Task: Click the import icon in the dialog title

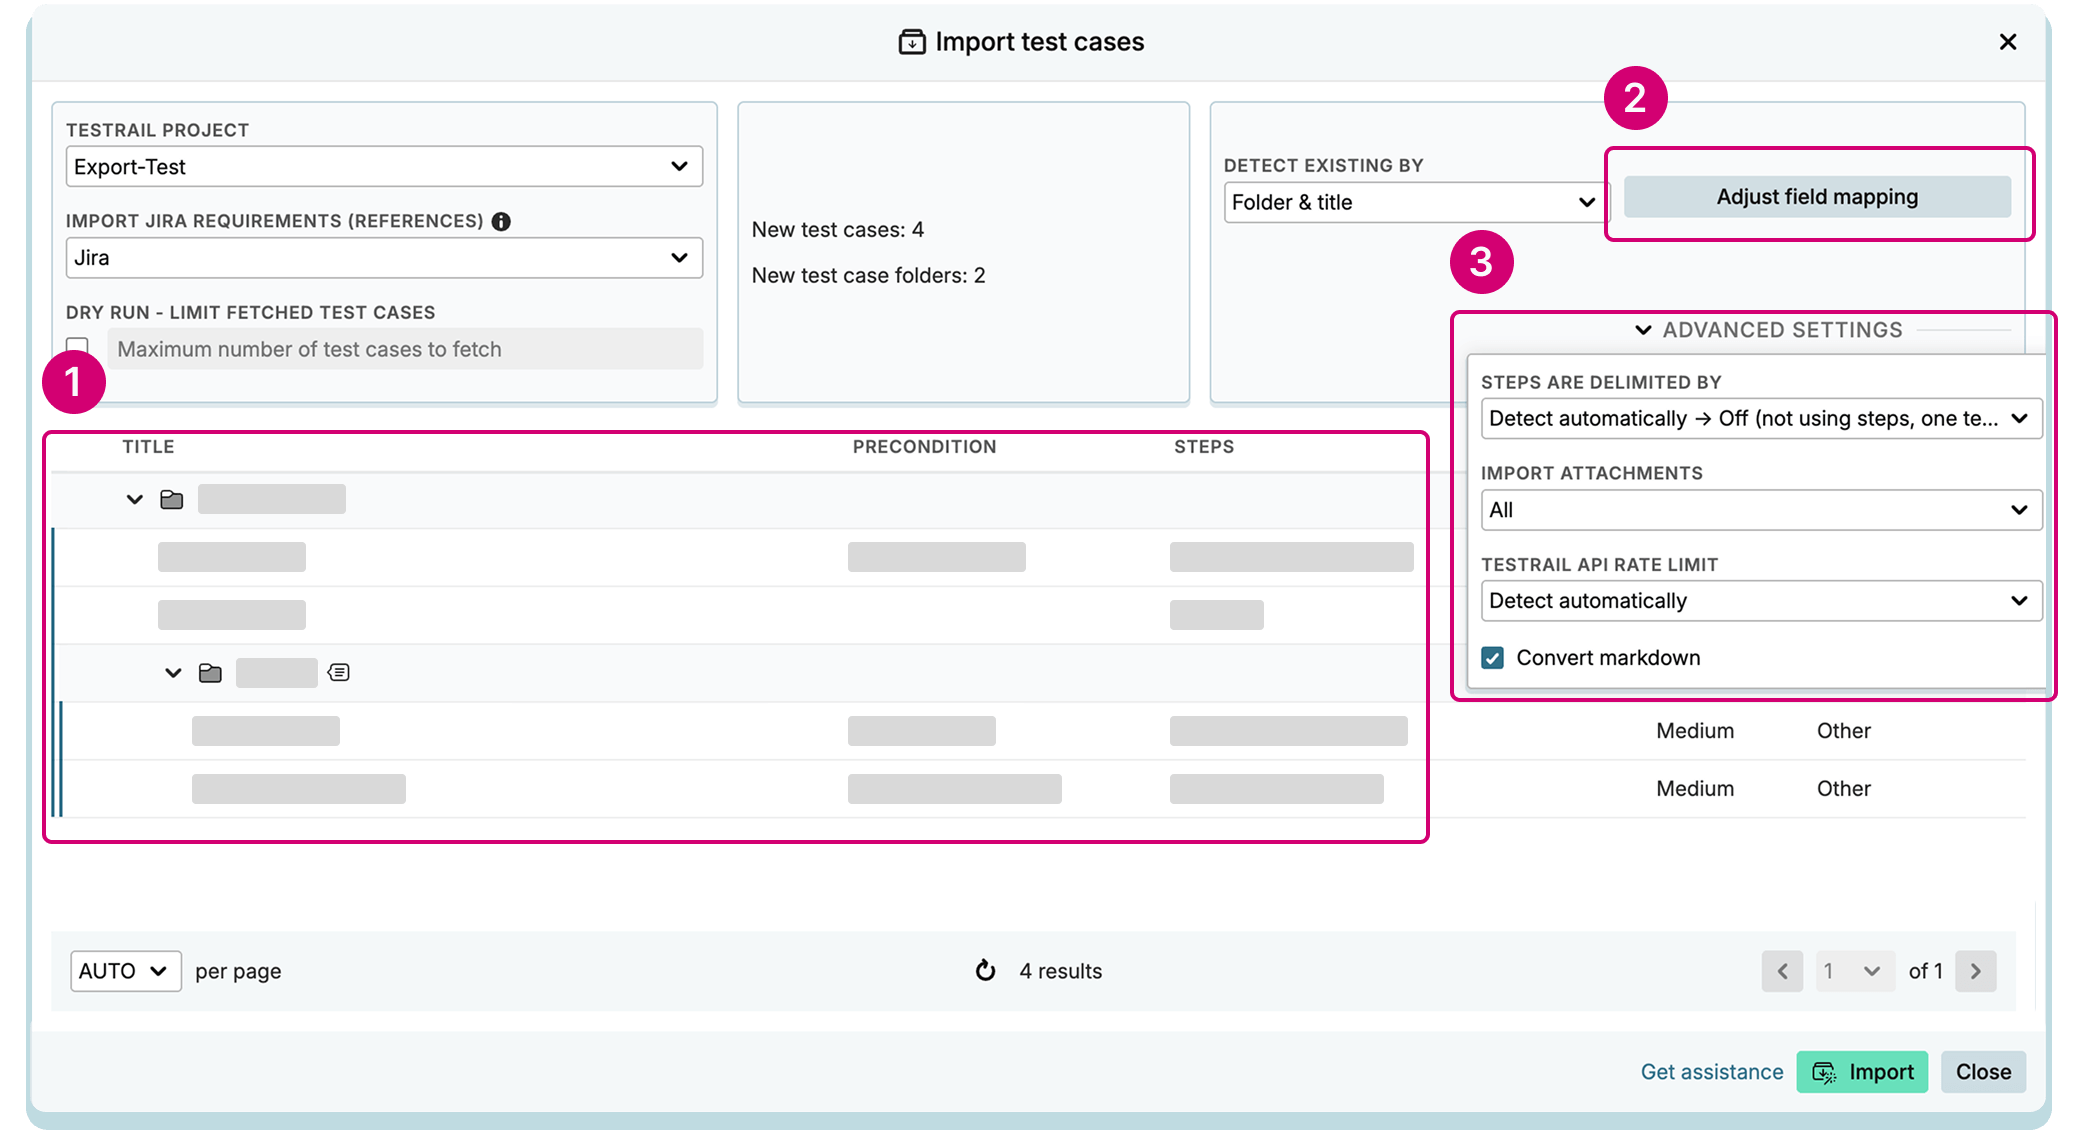Action: point(911,41)
